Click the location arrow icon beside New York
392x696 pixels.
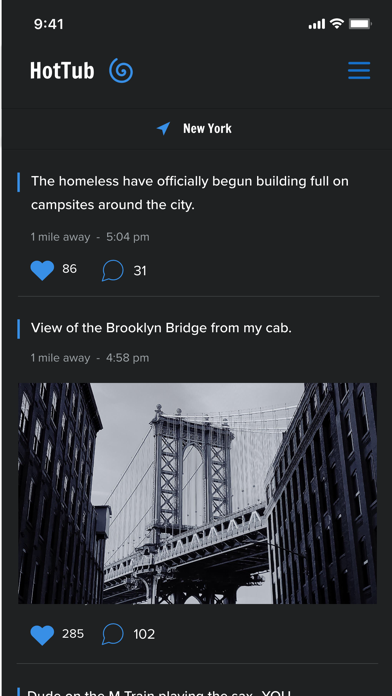pos(163,128)
